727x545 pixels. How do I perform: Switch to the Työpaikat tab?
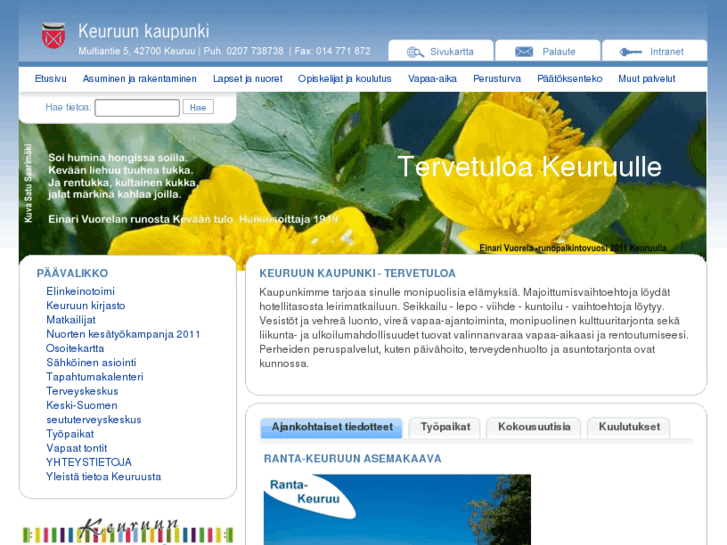click(445, 427)
